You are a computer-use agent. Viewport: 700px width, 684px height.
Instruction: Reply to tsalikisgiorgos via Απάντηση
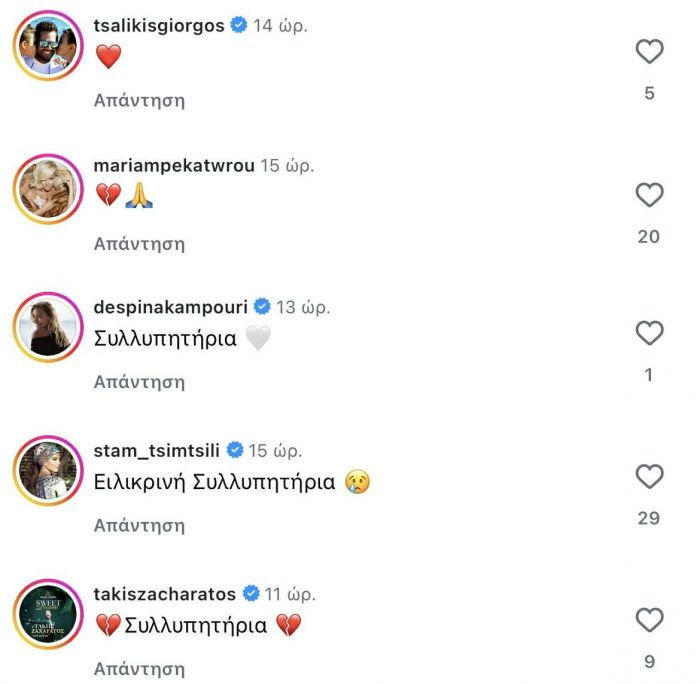pos(139,100)
